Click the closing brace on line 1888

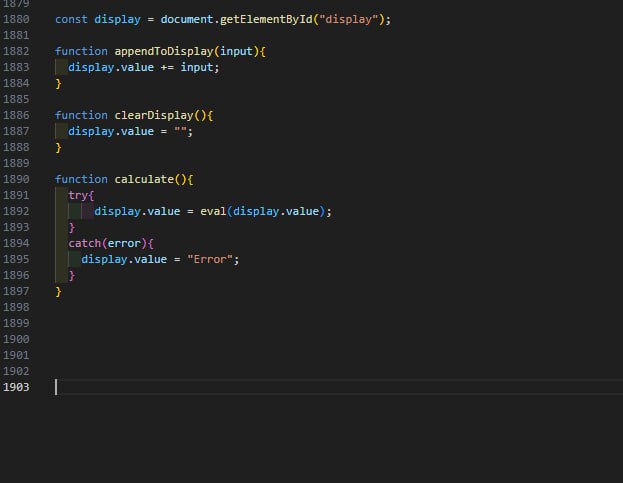pyautogui.click(x=58, y=147)
